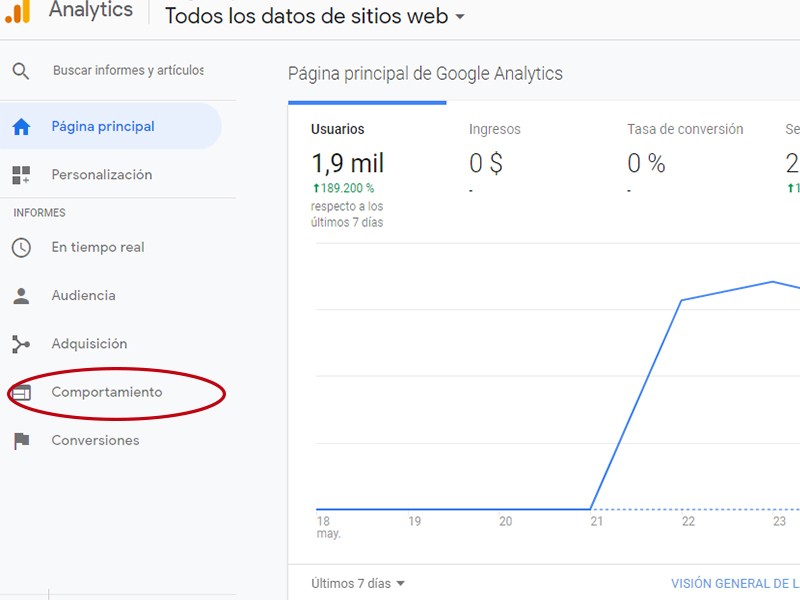Type in Buscar informes y artículos field

128,71
